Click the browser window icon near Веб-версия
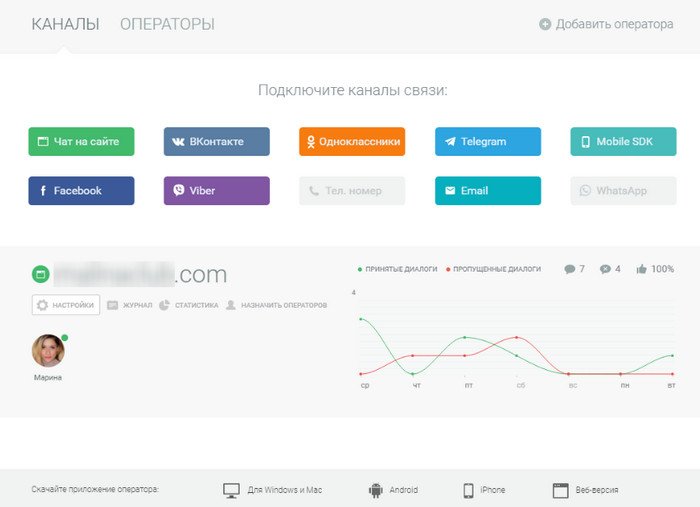This screenshot has height=507, width=700. [x=561, y=490]
